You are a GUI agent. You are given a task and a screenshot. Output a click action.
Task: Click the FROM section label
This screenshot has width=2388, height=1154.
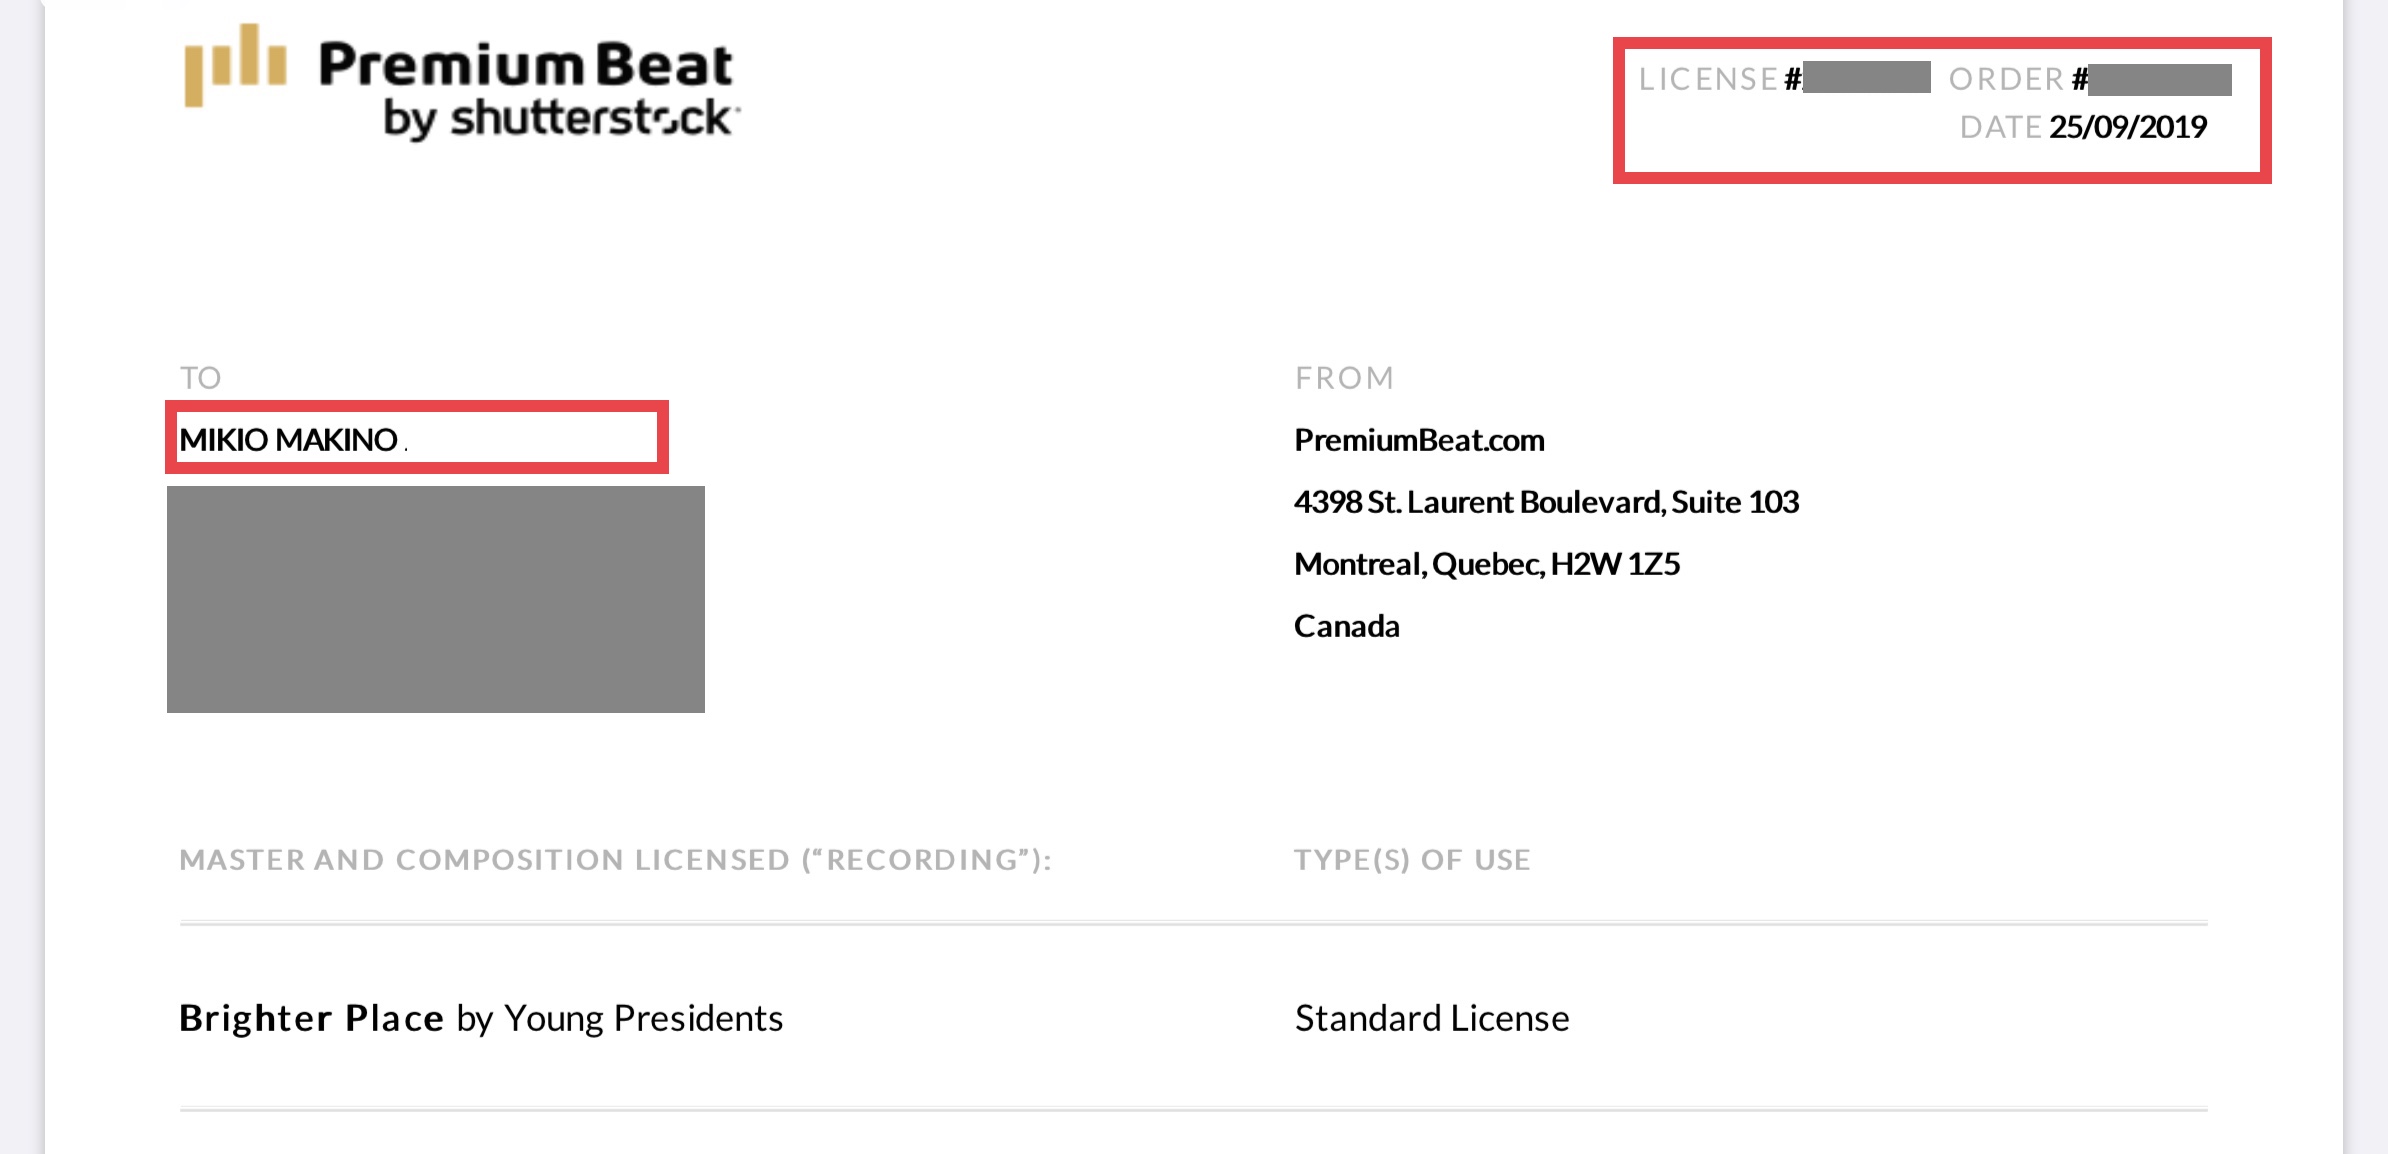tap(1344, 378)
